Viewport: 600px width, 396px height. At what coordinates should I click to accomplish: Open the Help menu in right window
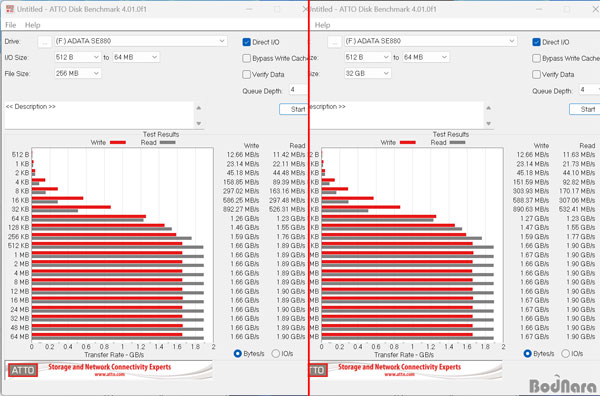322,25
